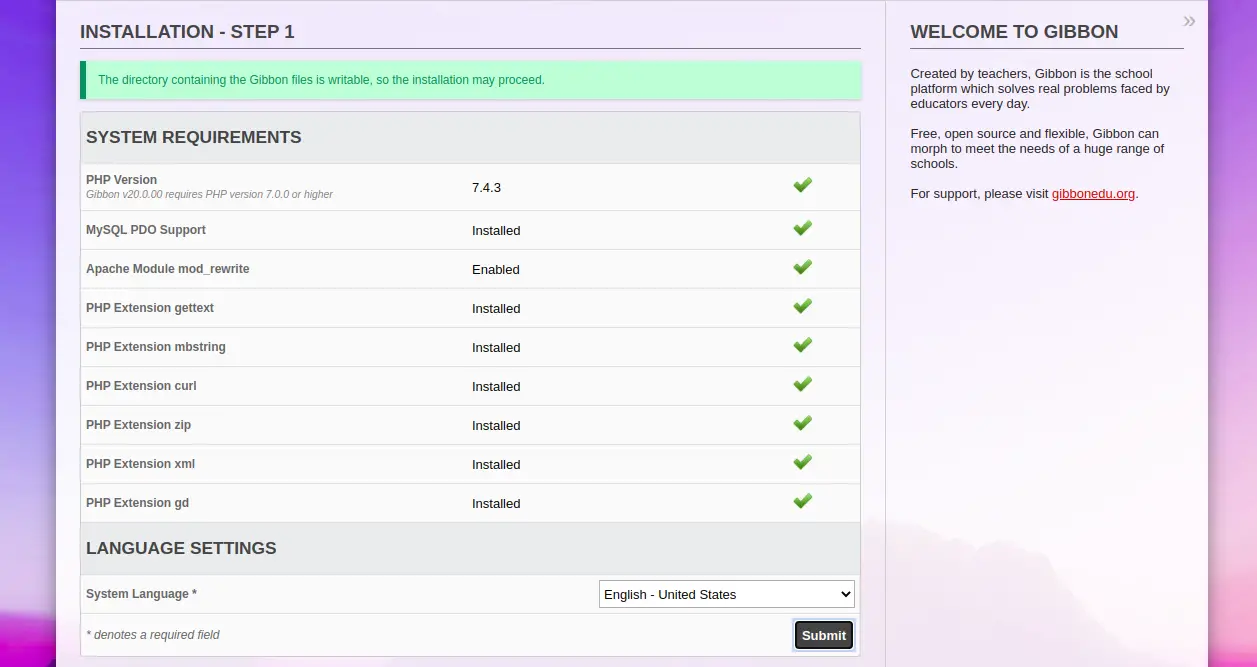Click the Language Settings heading
The width and height of the screenshot is (1257, 667).
181,548
